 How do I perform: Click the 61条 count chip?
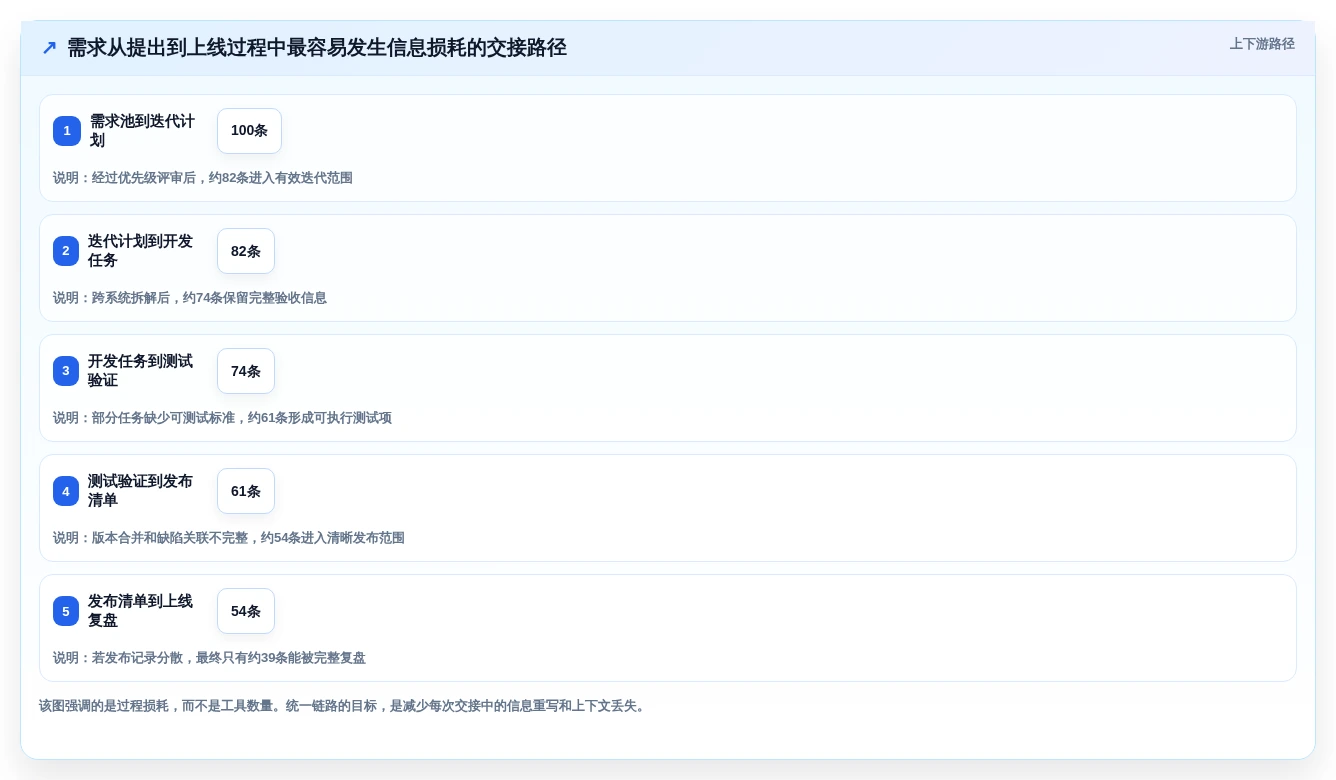click(246, 491)
